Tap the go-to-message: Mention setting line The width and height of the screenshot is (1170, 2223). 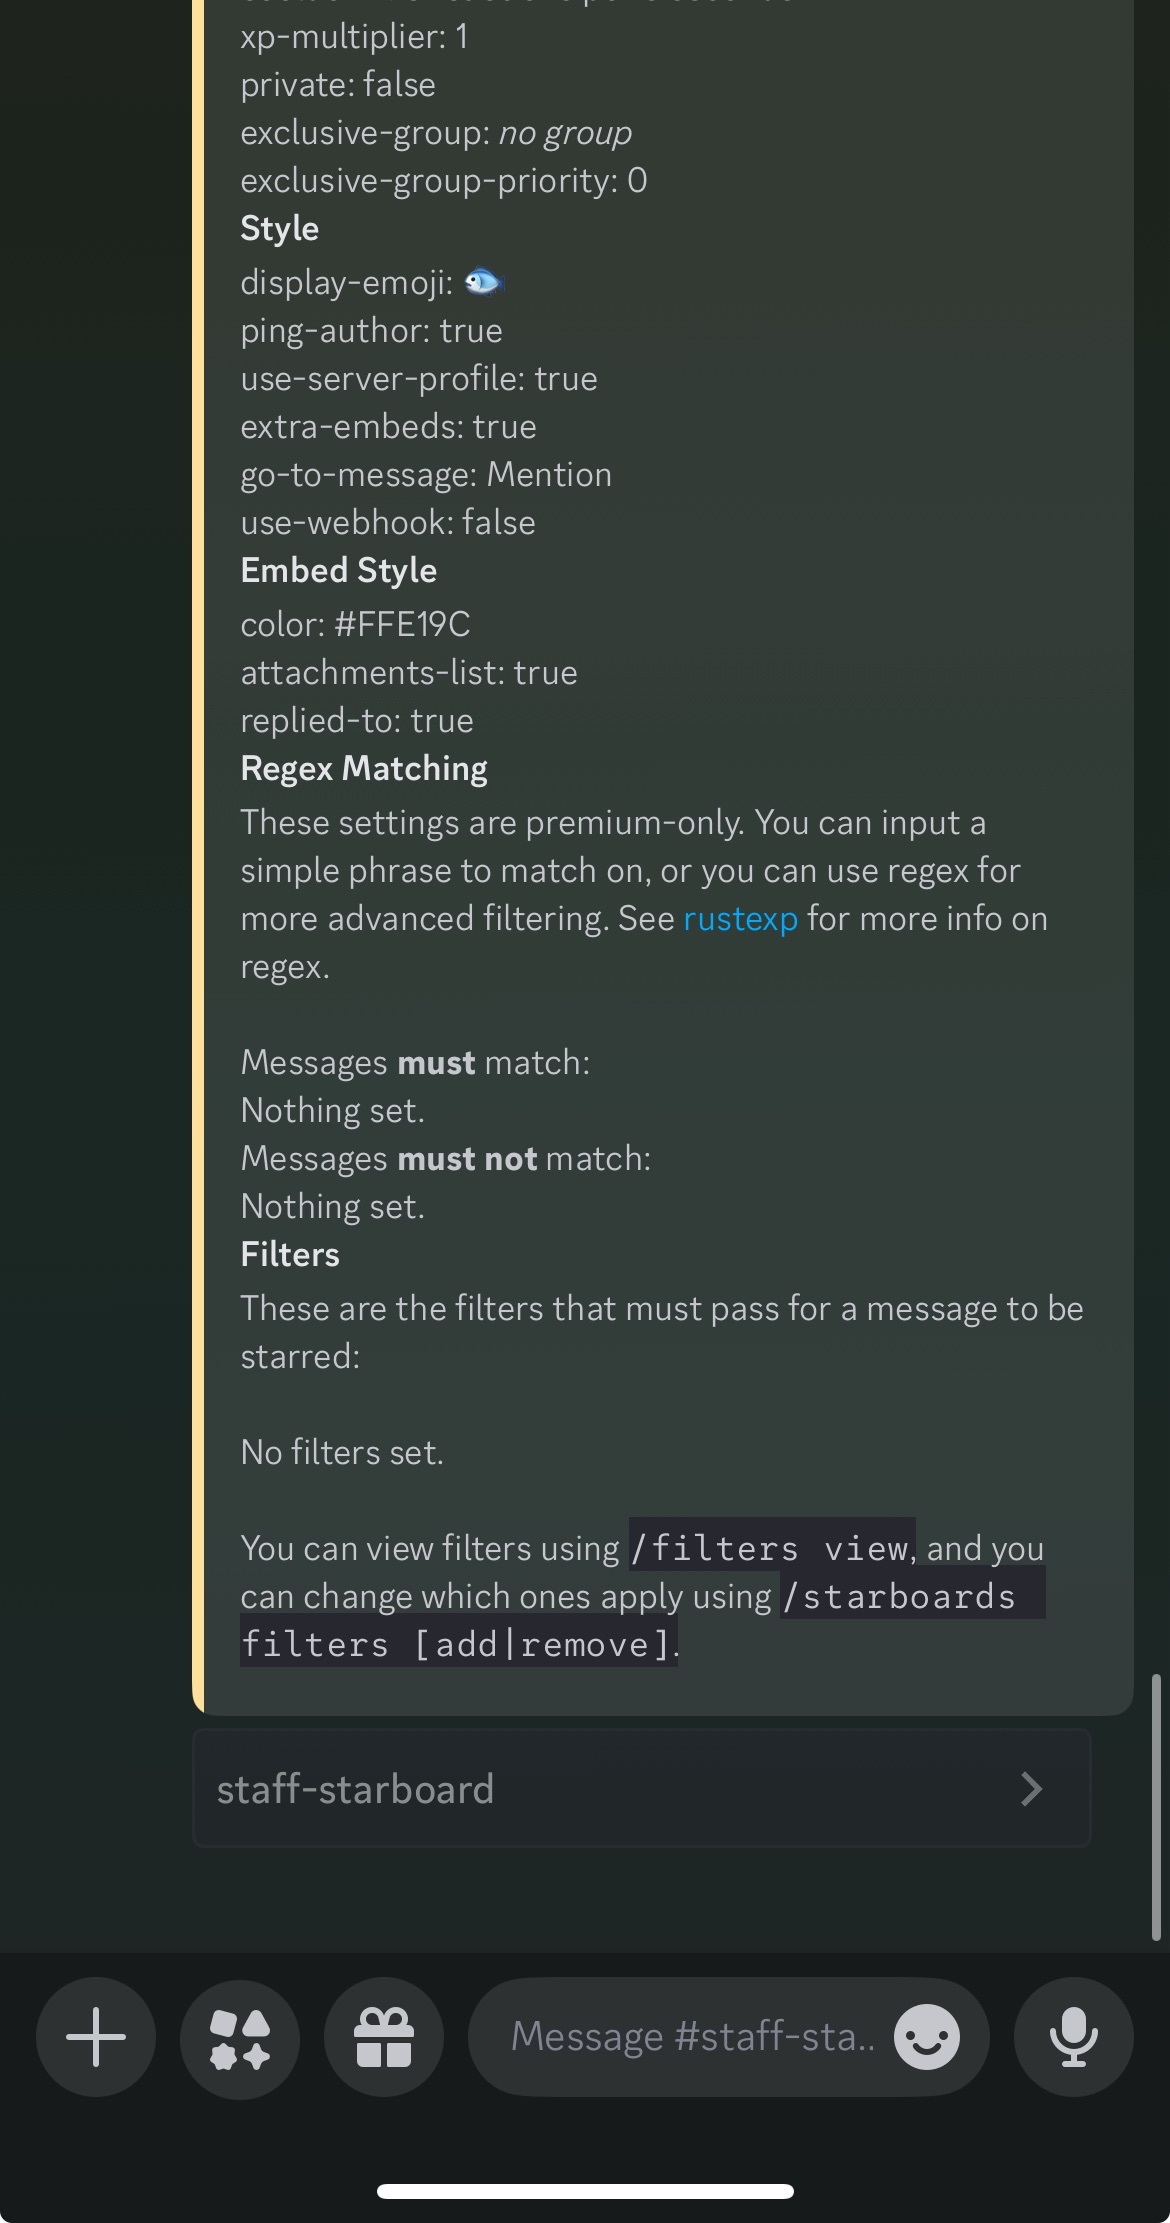[426, 475]
